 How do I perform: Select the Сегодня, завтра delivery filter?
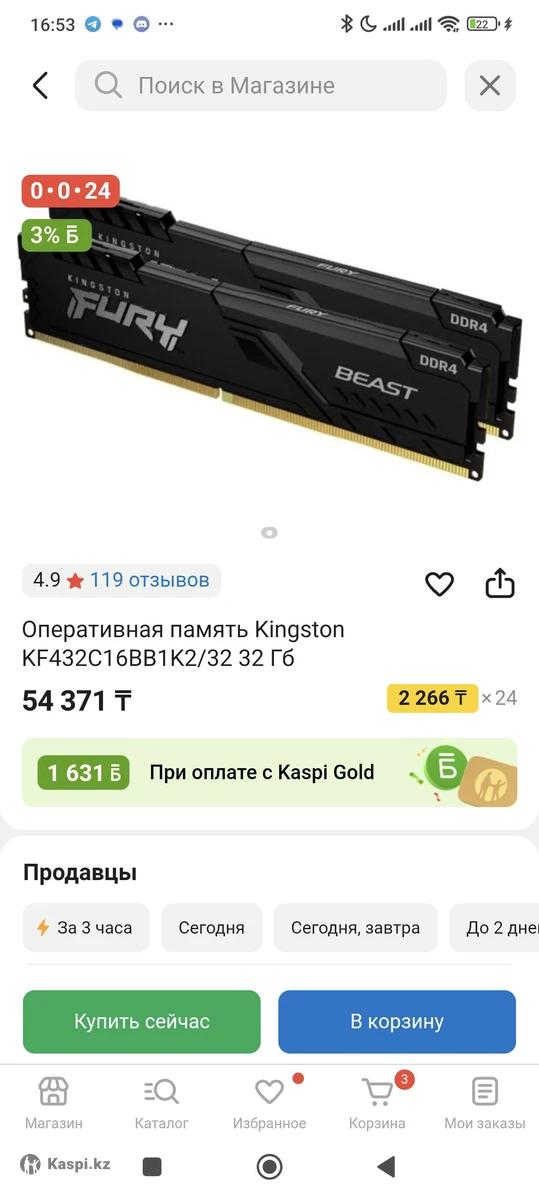coord(356,928)
